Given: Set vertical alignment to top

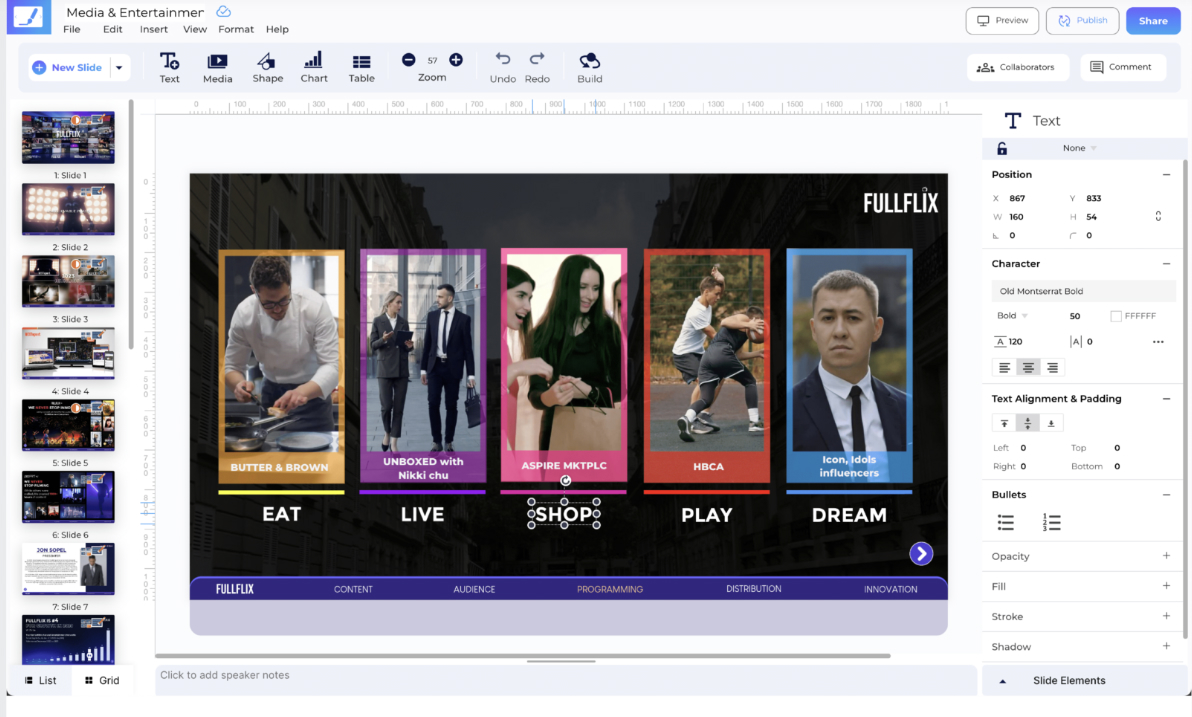Looking at the screenshot, I should click(1004, 424).
